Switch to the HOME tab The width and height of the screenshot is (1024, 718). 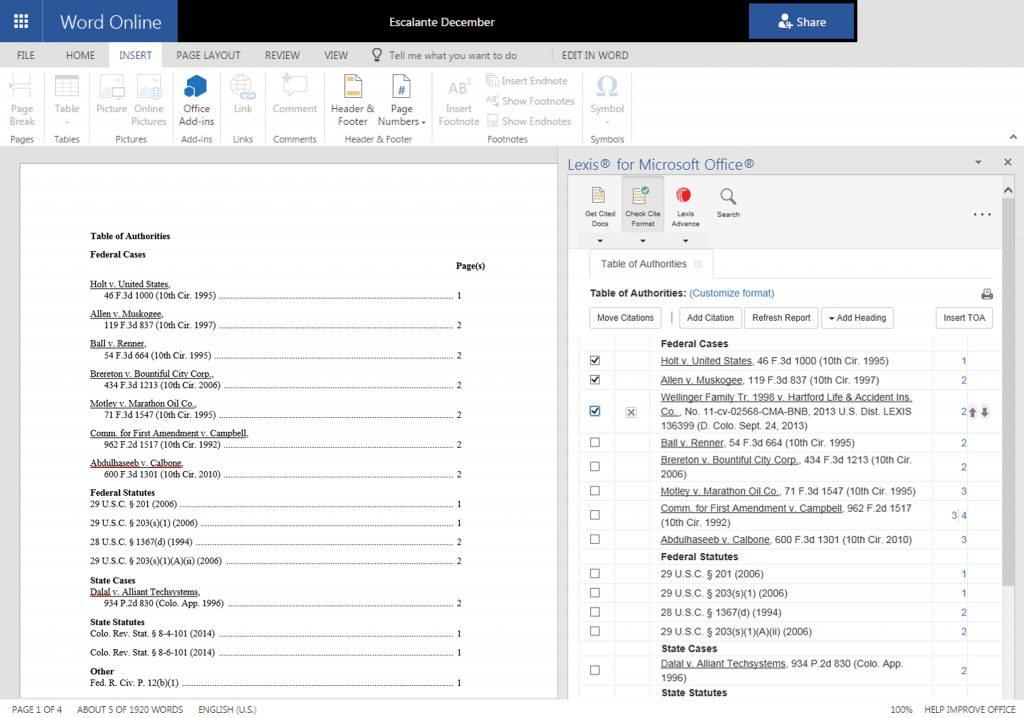click(80, 56)
